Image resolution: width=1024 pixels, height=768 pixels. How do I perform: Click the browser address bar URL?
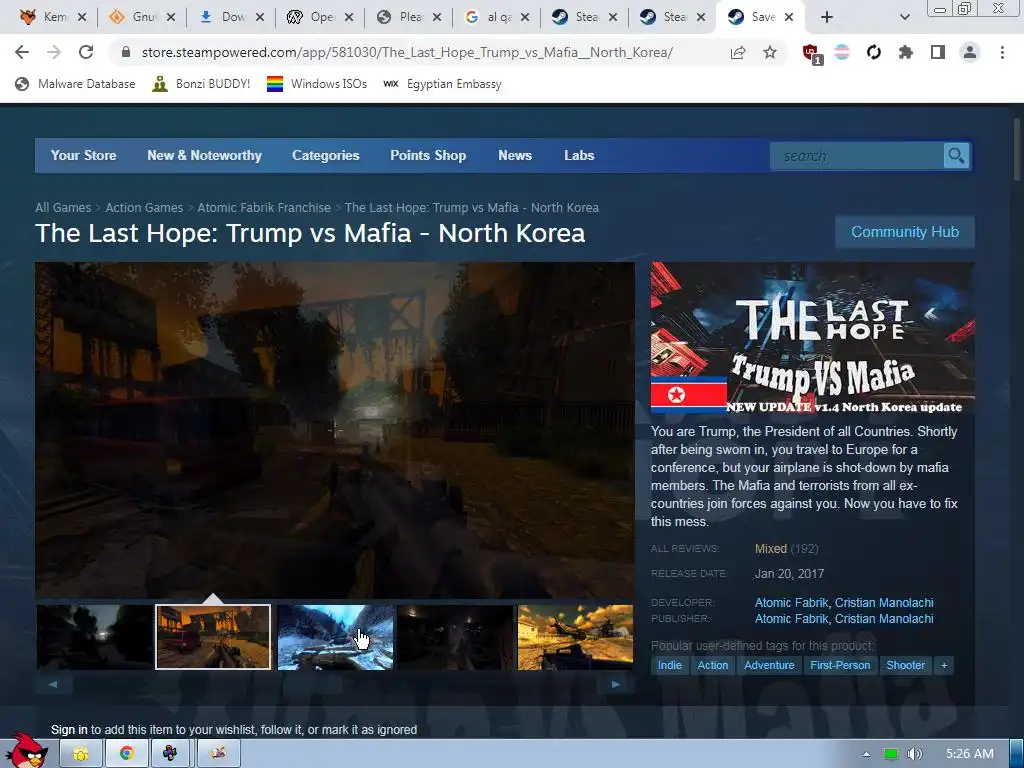tap(407, 52)
